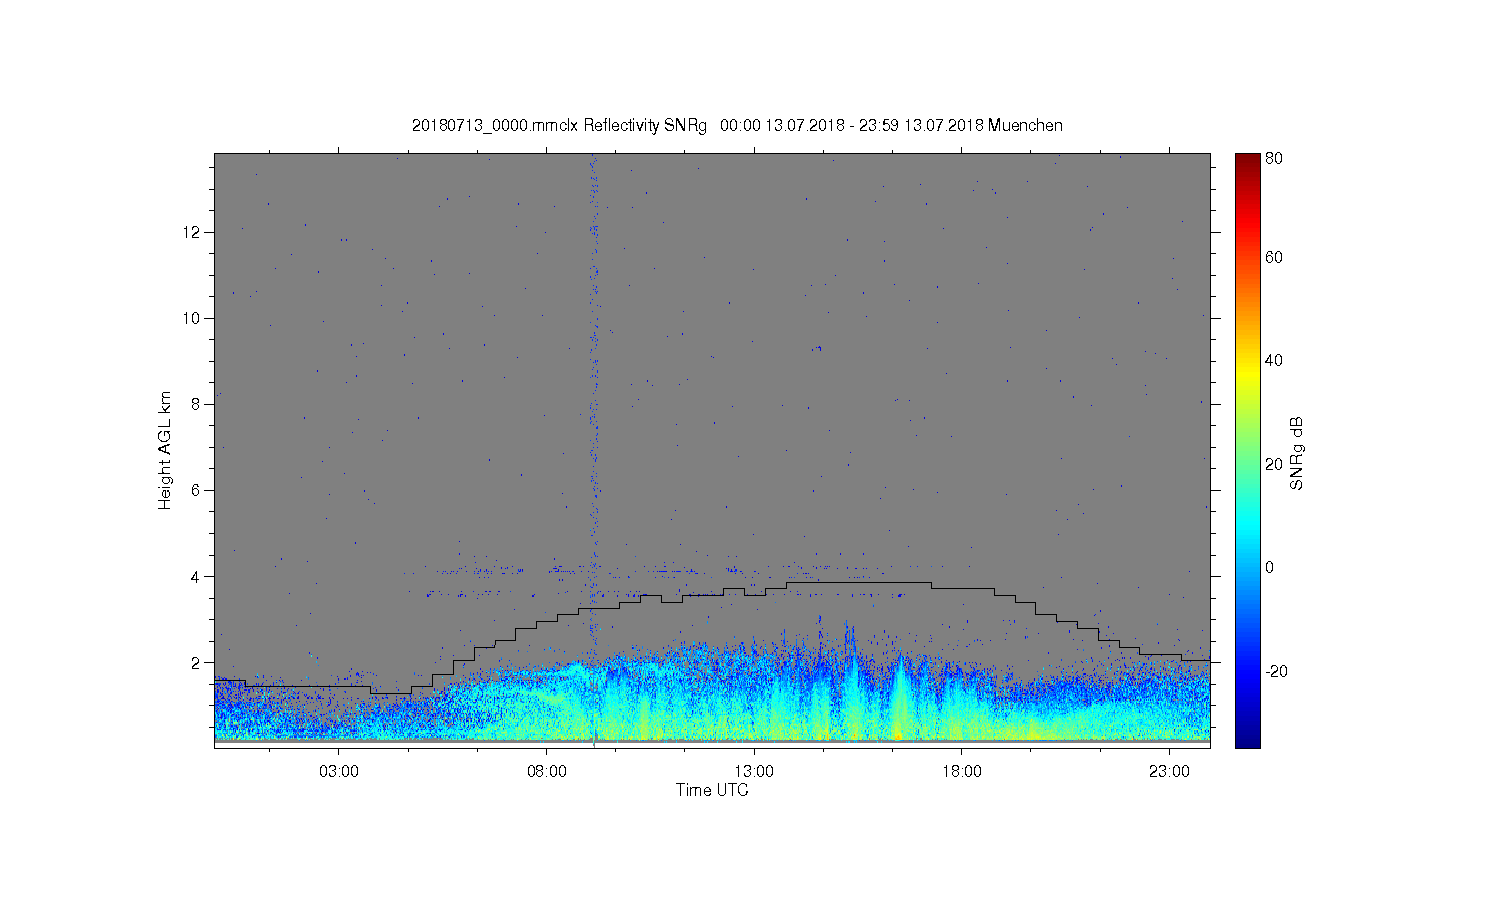Click the 60 value on the colorbar scale
The image size is (1500, 900).
pos(1274,258)
